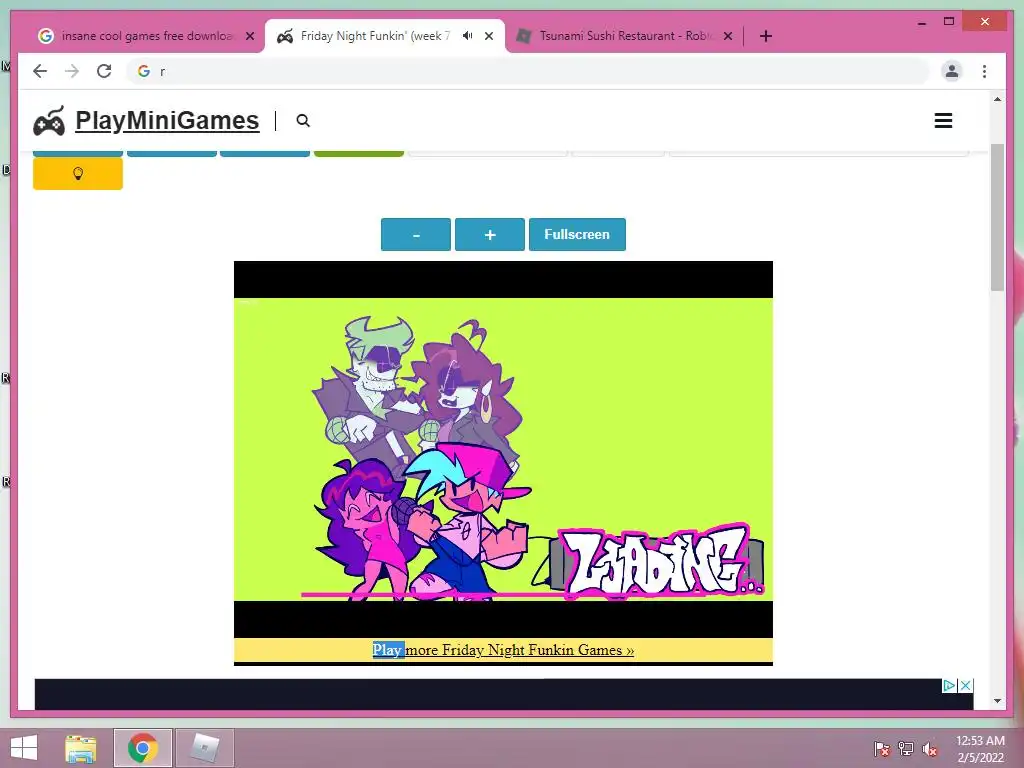The image size is (1024, 768).
Task: Click the network tray icon
Action: pyautogui.click(x=906, y=748)
